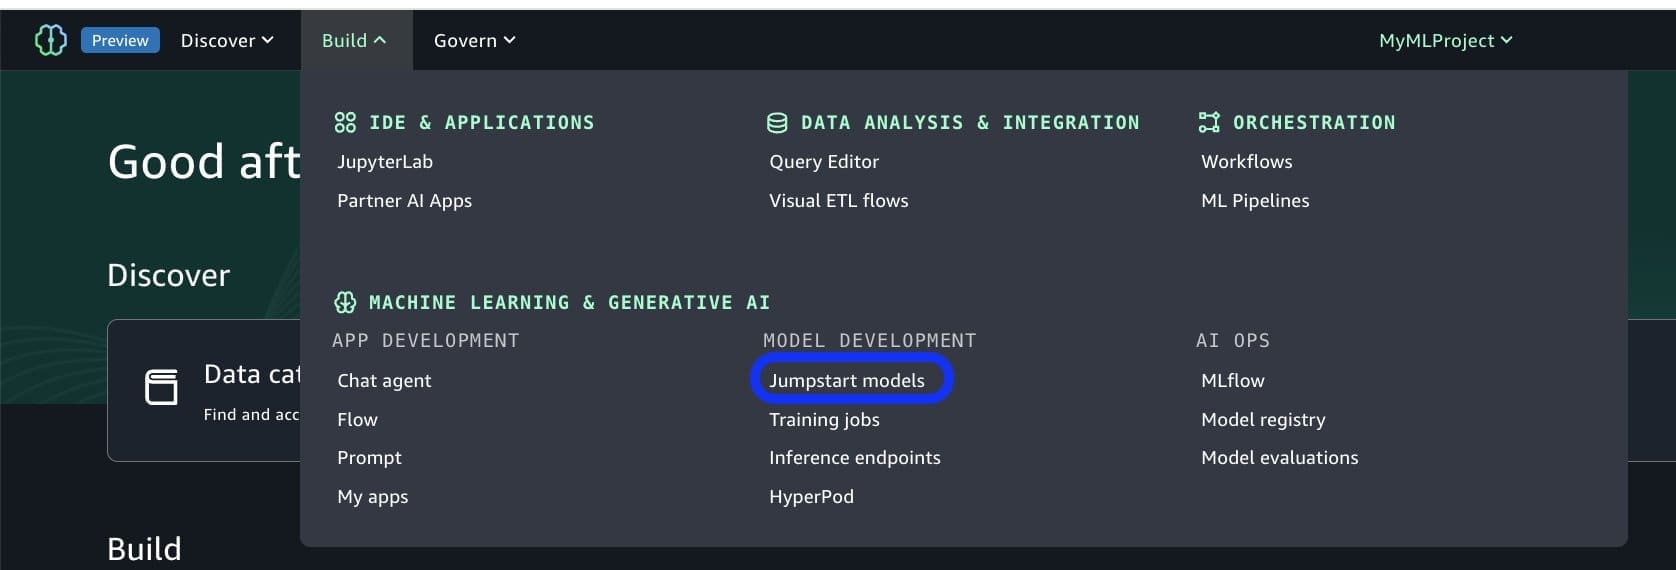Open JupyterLab from the menu

pos(385,161)
